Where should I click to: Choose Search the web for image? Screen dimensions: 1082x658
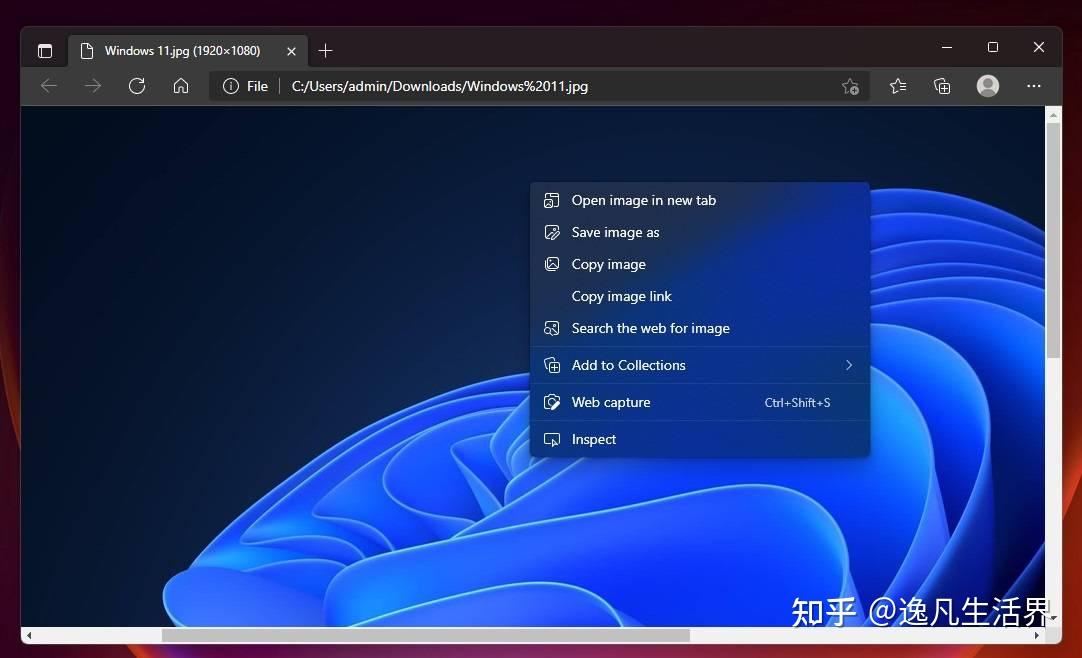tap(650, 328)
